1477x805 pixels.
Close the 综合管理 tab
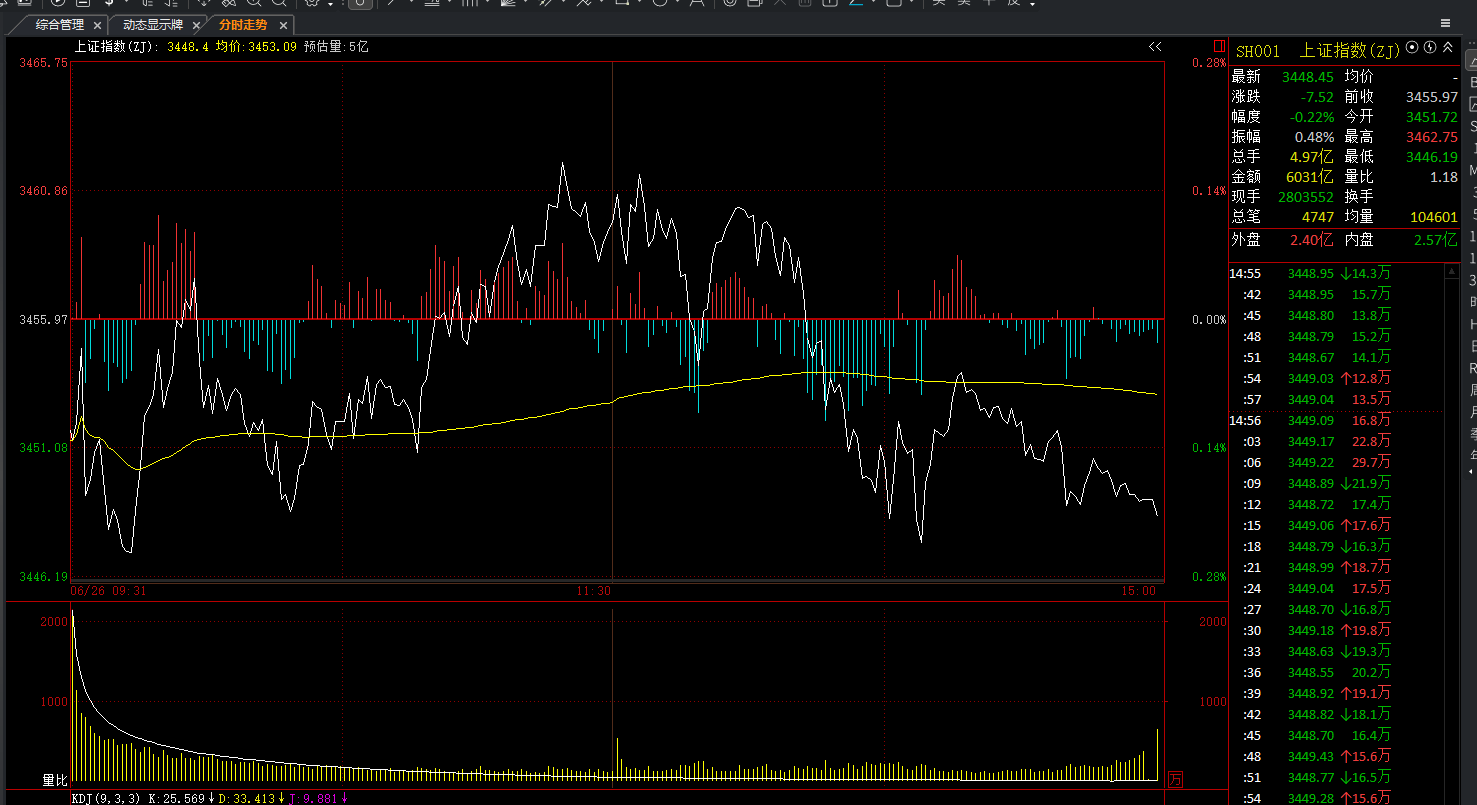pyautogui.click(x=97, y=25)
